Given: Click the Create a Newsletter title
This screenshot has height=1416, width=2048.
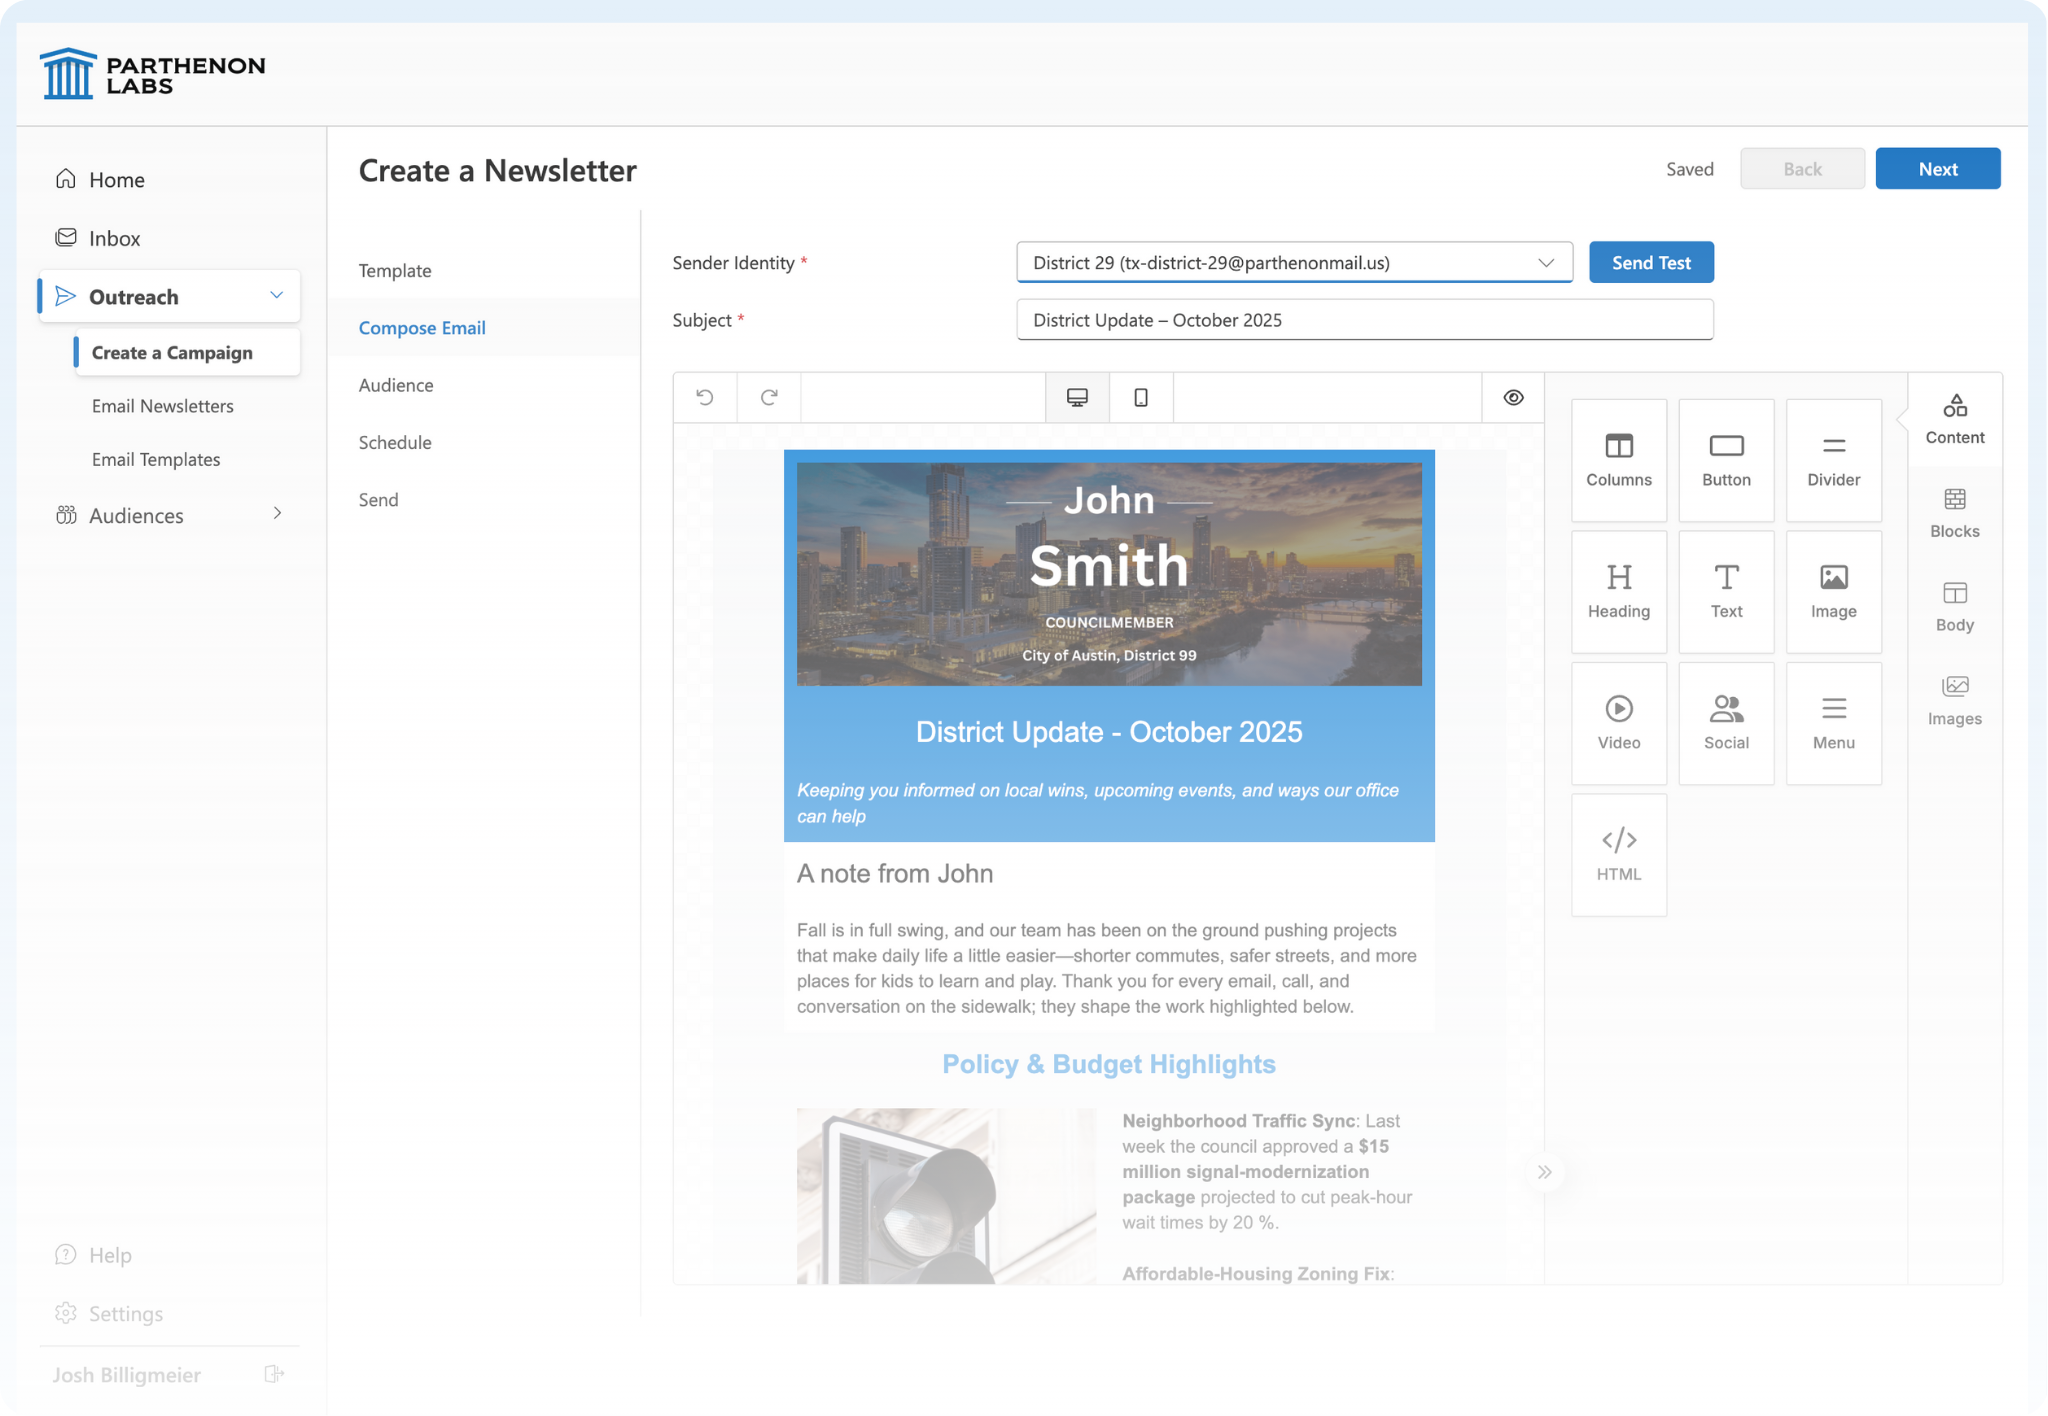Looking at the screenshot, I should pos(497,170).
